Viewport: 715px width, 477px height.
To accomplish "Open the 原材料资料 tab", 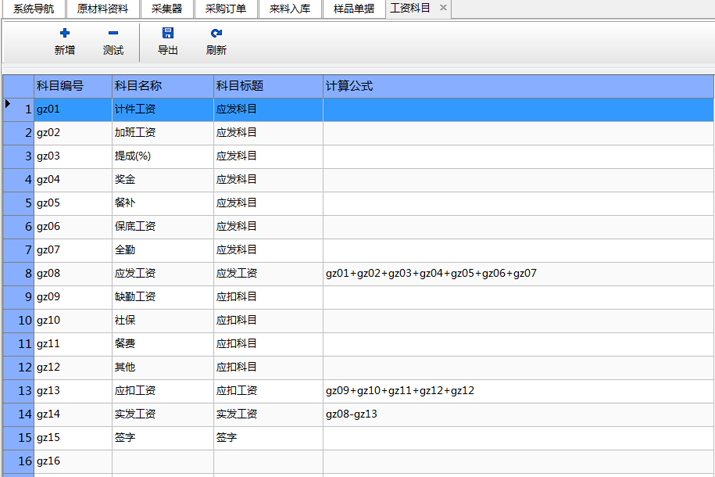I will pyautogui.click(x=102, y=9).
